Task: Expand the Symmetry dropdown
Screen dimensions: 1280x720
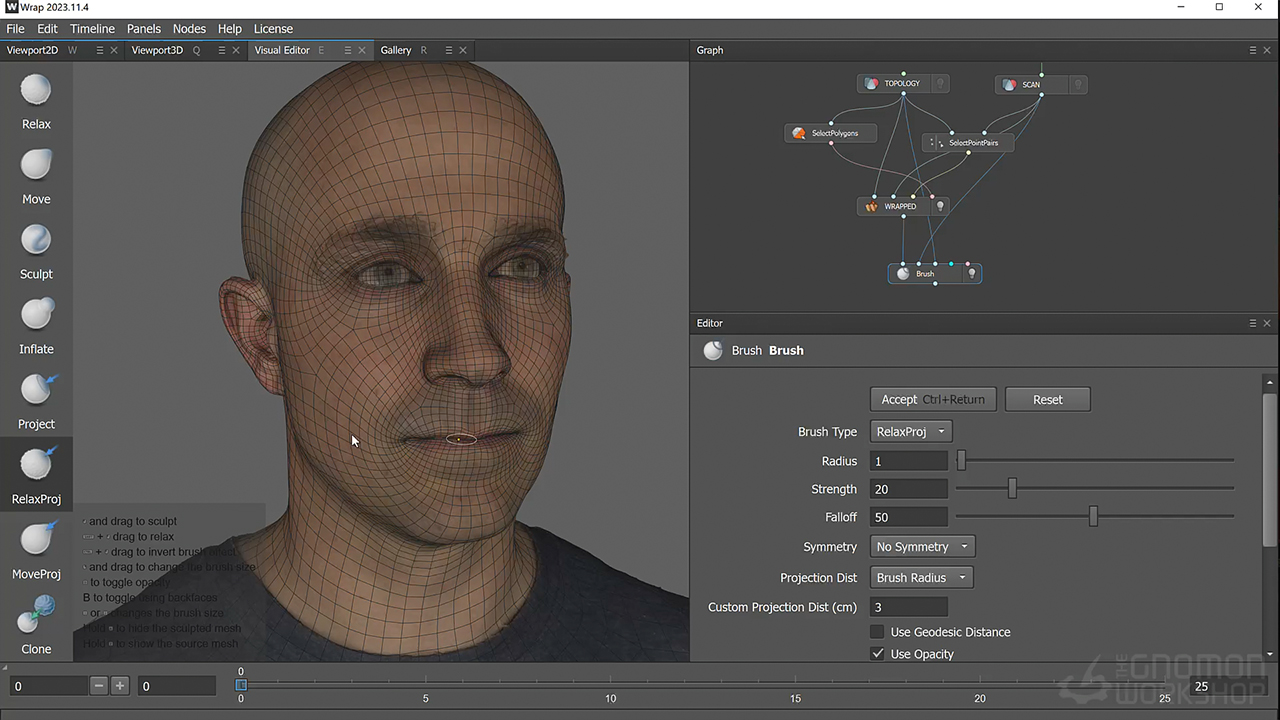Action: point(921,547)
